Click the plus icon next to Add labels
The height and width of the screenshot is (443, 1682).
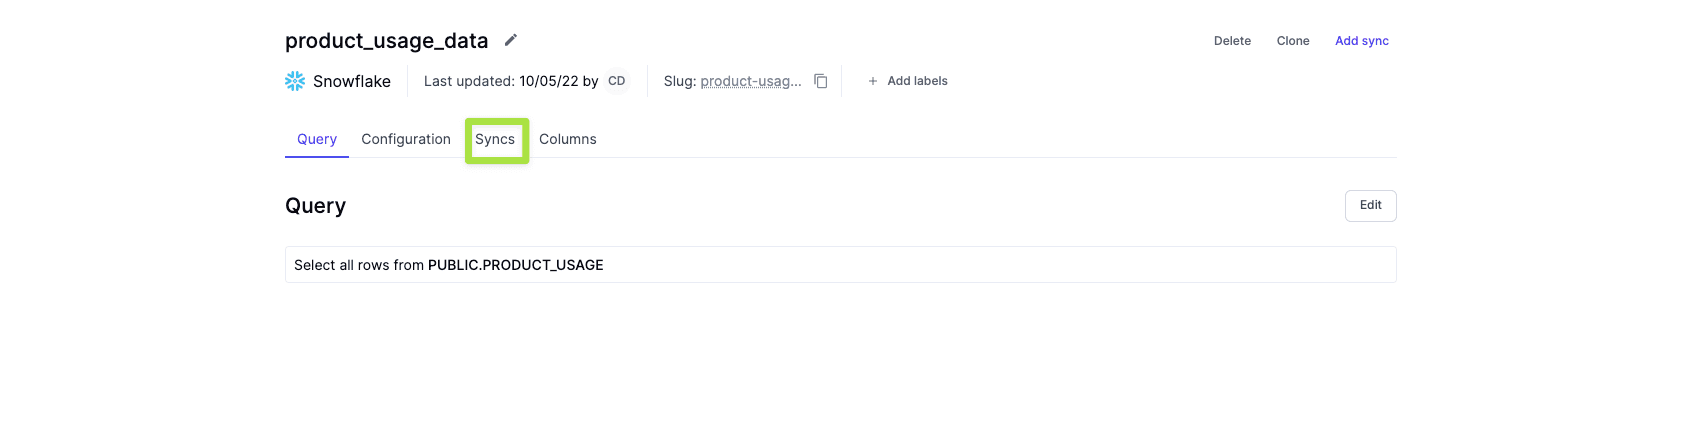coord(873,81)
